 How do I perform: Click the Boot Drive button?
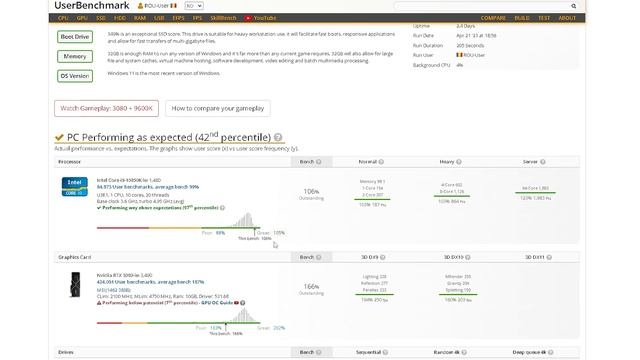(x=75, y=37)
